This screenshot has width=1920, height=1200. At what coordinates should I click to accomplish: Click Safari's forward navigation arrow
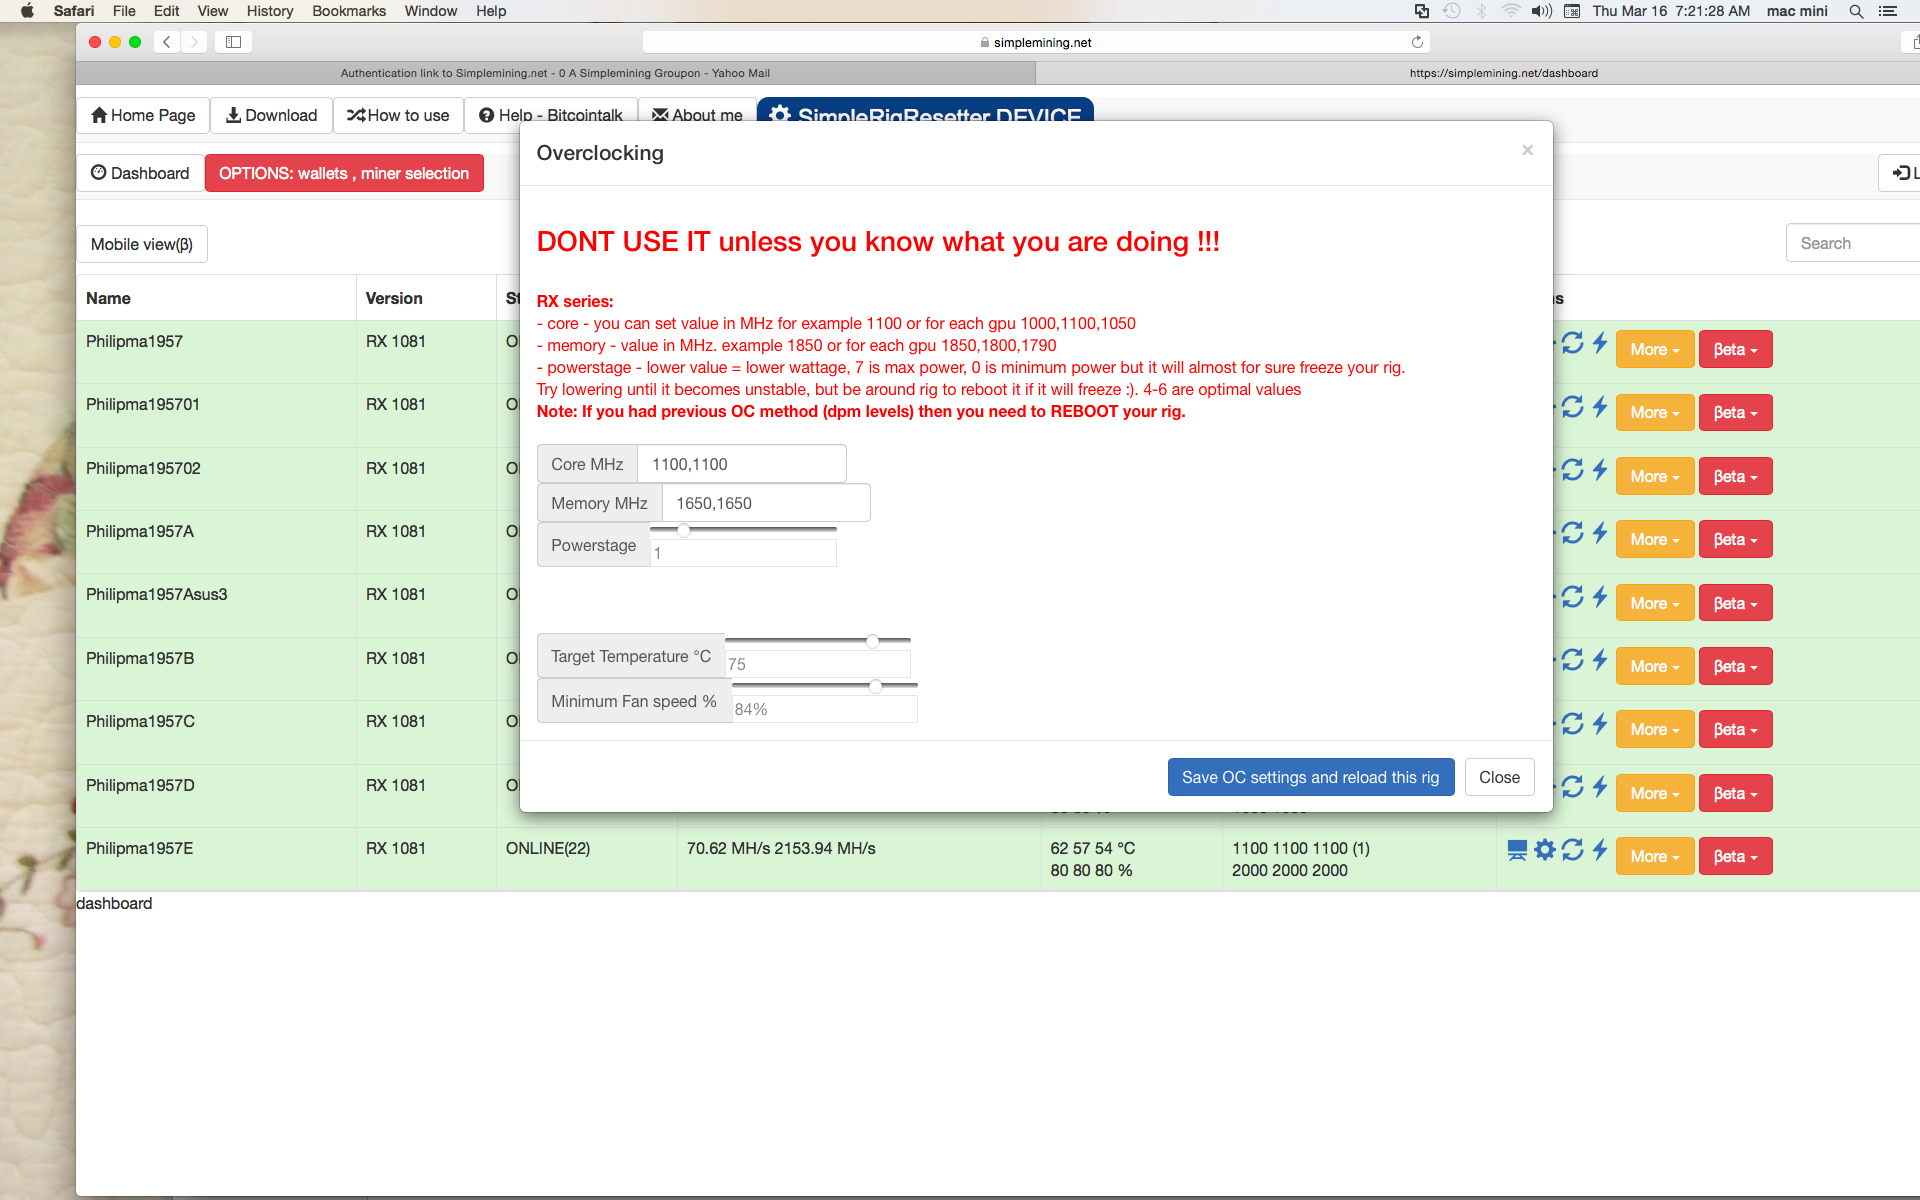click(194, 42)
